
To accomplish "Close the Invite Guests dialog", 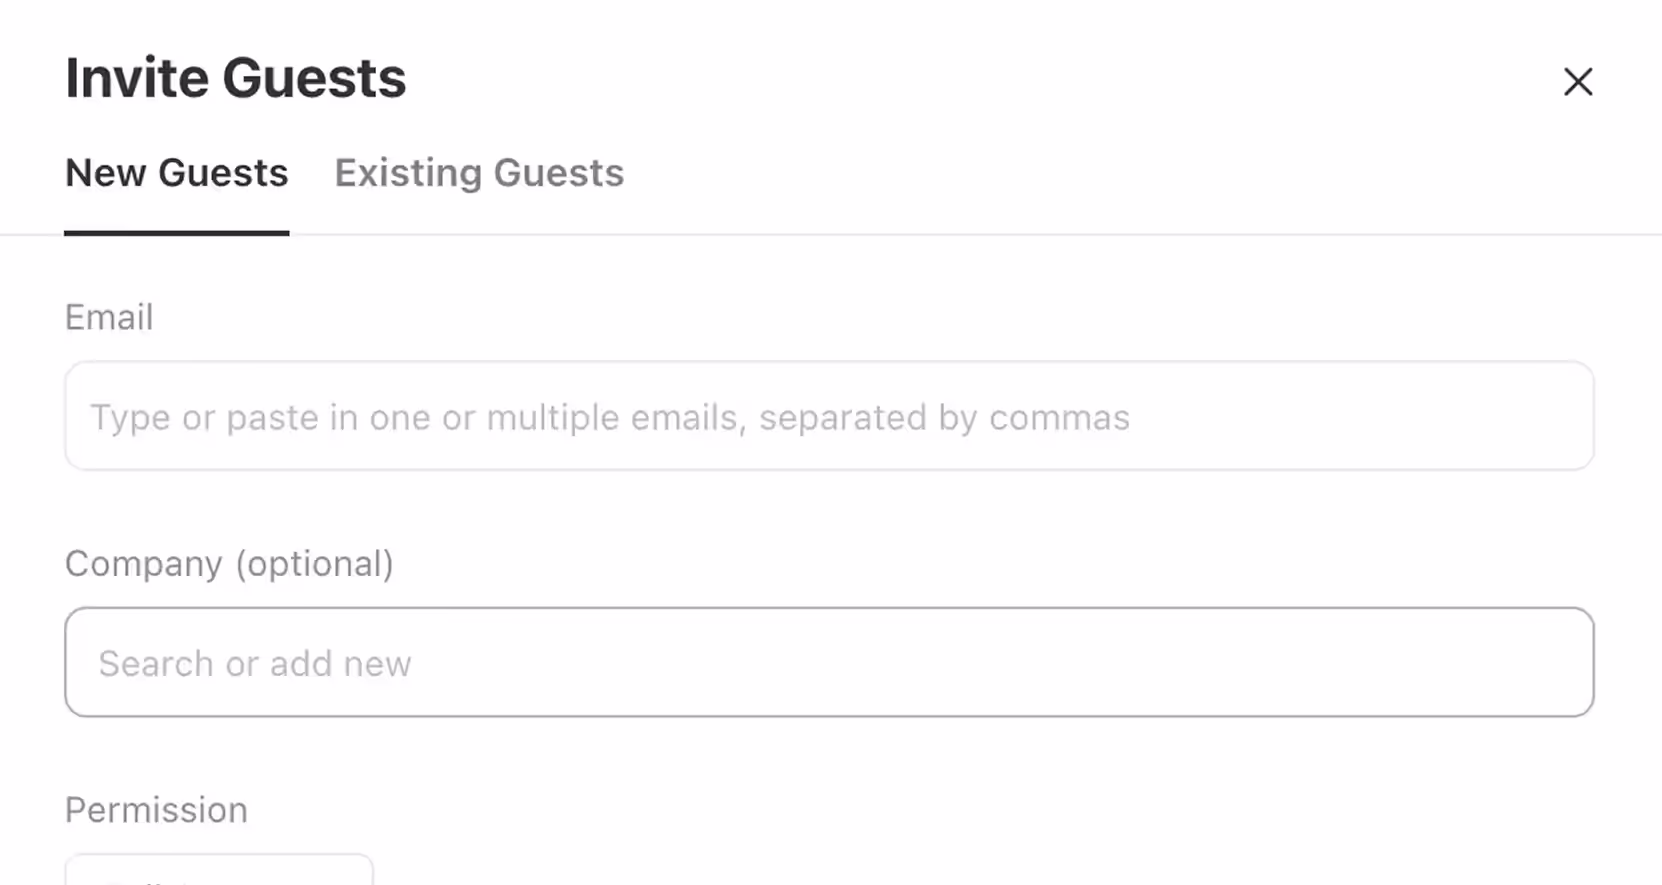I will [x=1578, y=81].
